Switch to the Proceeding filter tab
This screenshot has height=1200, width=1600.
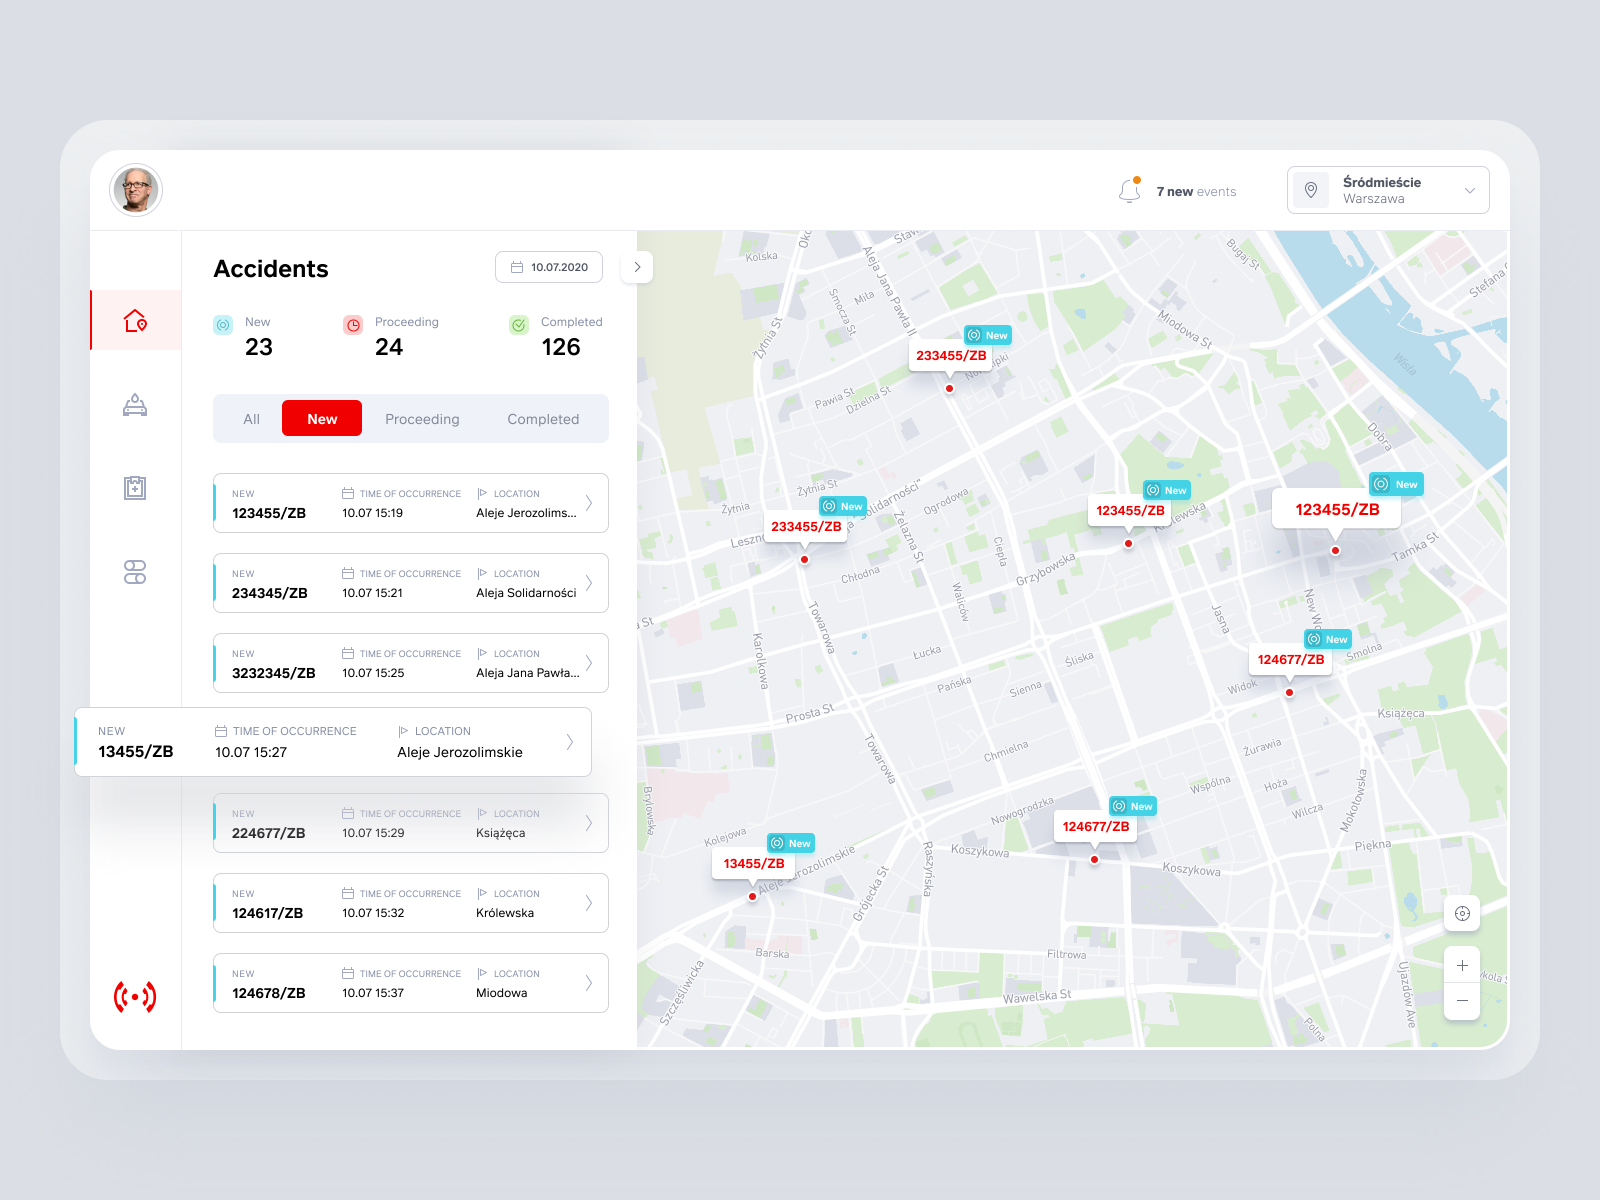coord(422,419)
